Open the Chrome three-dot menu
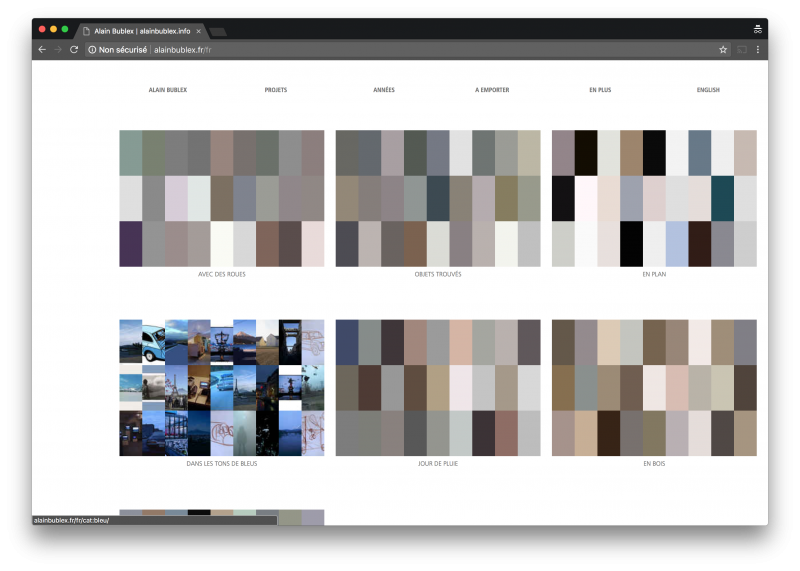 click(758, 49)
